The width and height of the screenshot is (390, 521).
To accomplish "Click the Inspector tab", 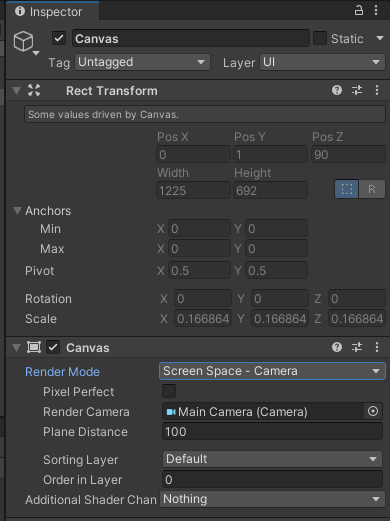I will 52,12.
